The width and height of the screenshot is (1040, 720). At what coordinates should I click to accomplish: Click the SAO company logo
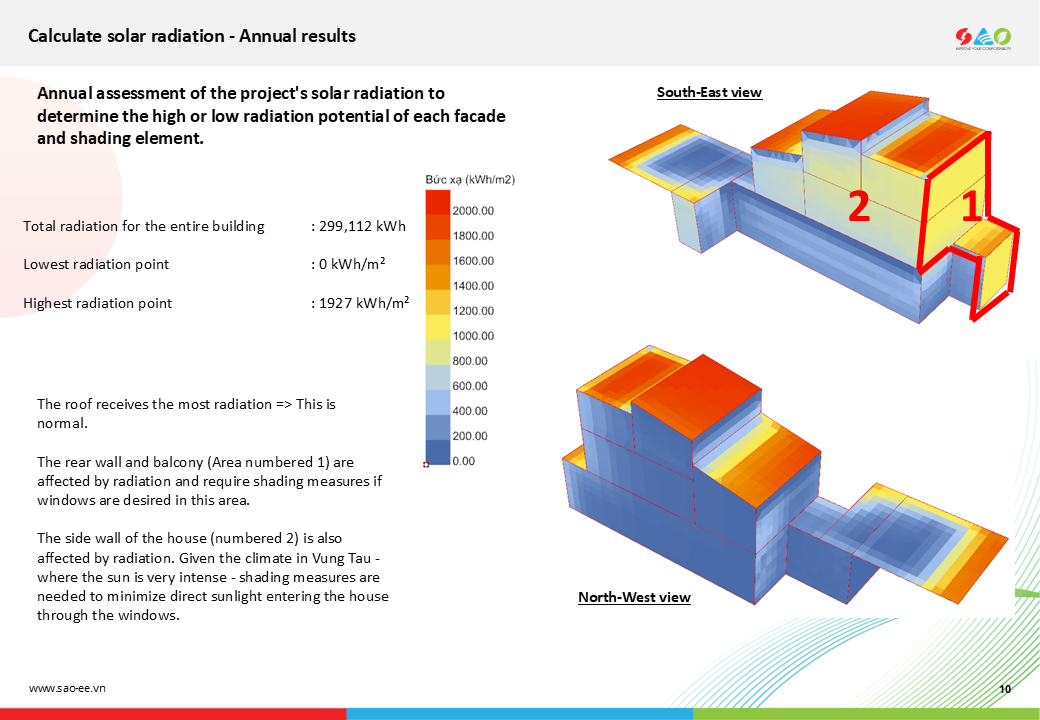(983, 38)
